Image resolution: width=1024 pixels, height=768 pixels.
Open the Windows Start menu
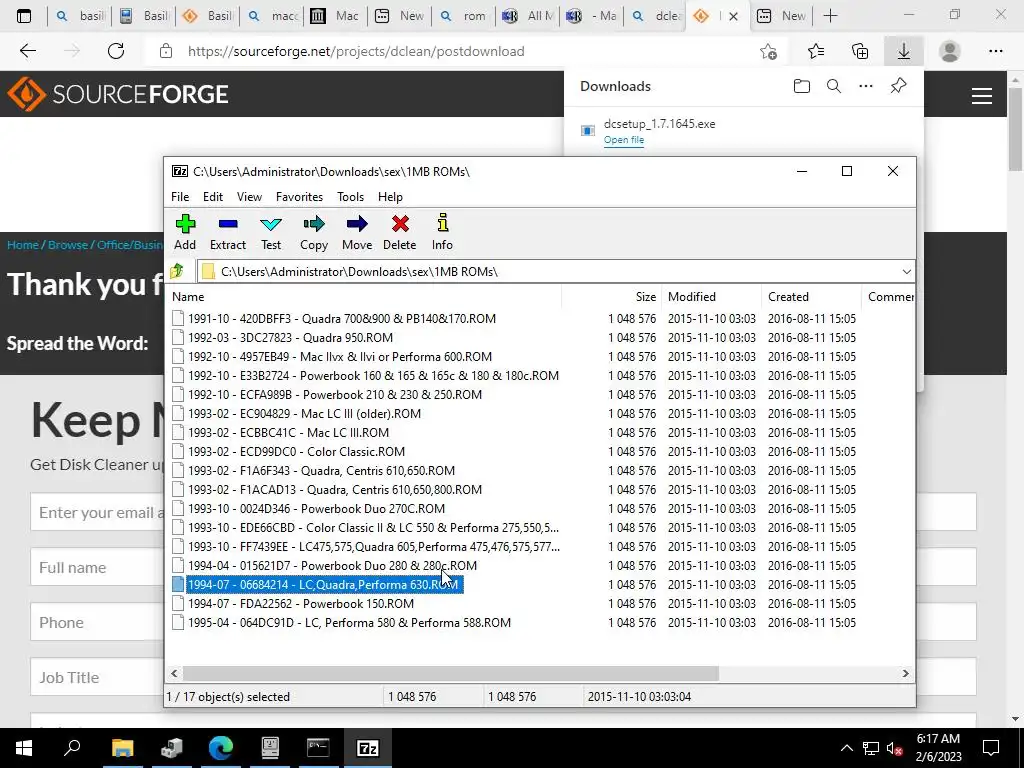pyautogui.click(x=24, y=748)
